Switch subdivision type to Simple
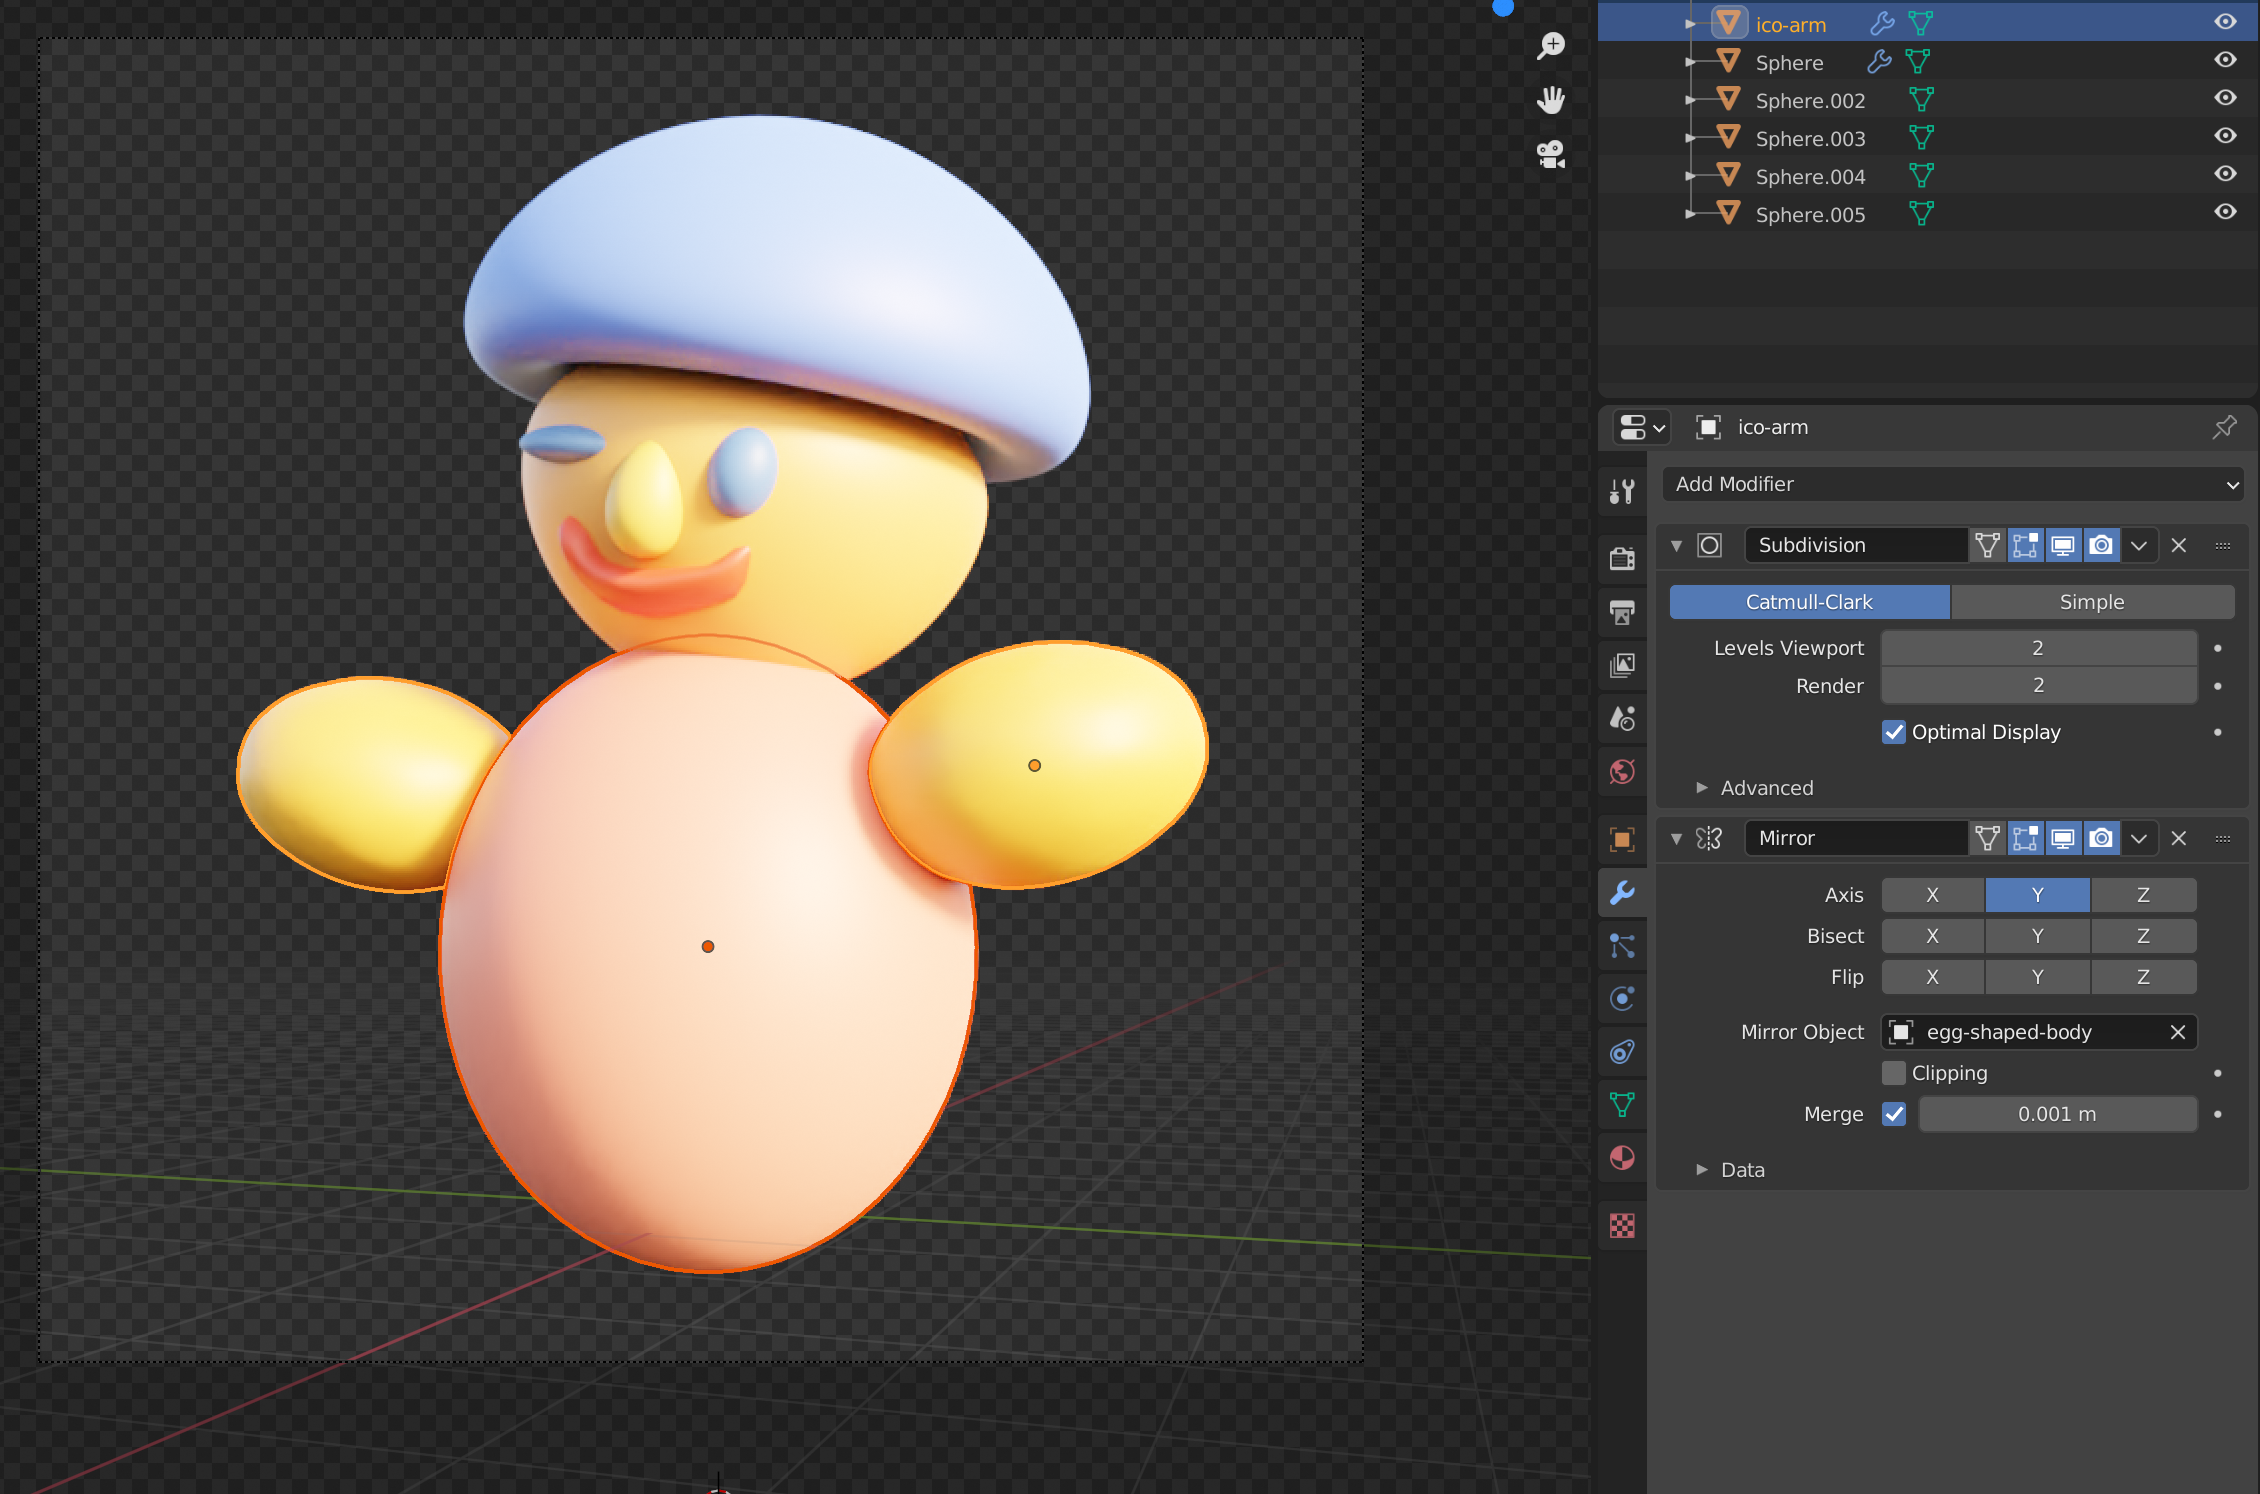The height and width of the screenshot is (1494, 2260). [x=2091, y=602]
